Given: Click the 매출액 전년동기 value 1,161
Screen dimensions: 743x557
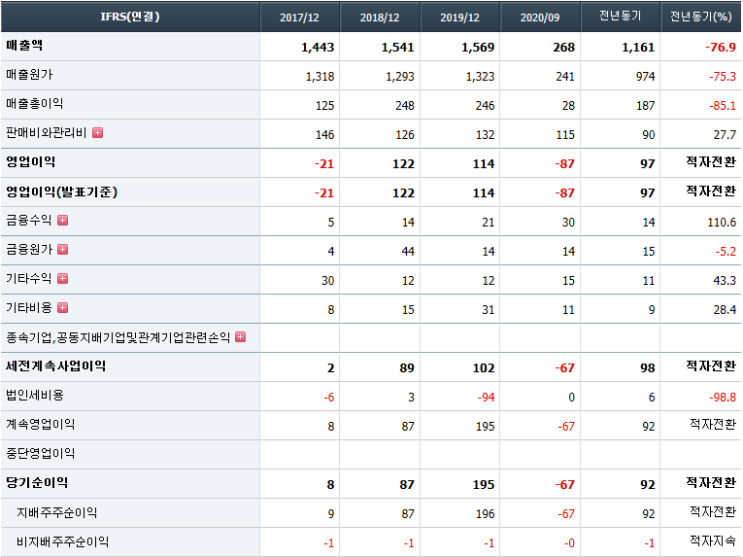Looking at the screenshot, I should (x=638, y=47).
